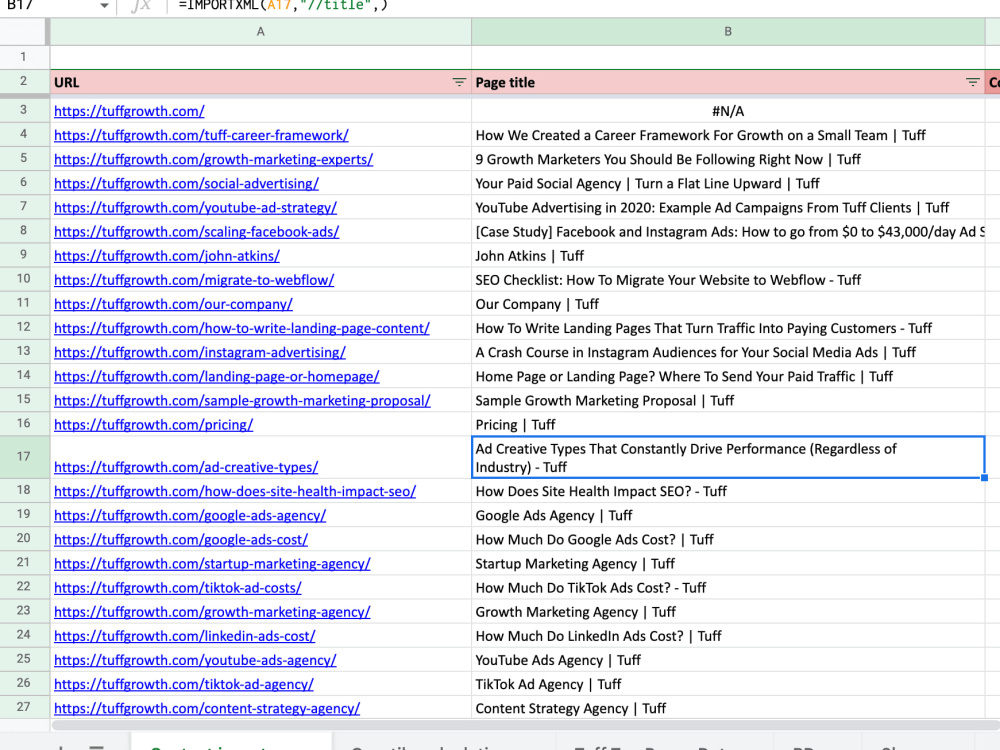Open the sample-growth-marketing-proposal link
The width and height of the screenshot is (1000, 750).
pos(242,401)
